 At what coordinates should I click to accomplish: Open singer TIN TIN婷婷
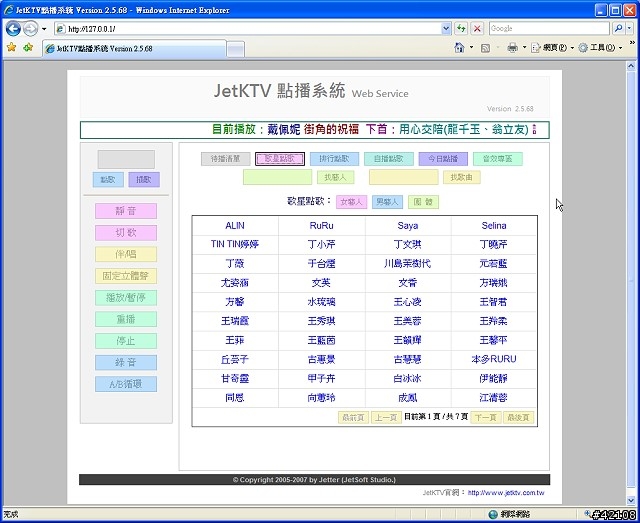tap(235, 244)
